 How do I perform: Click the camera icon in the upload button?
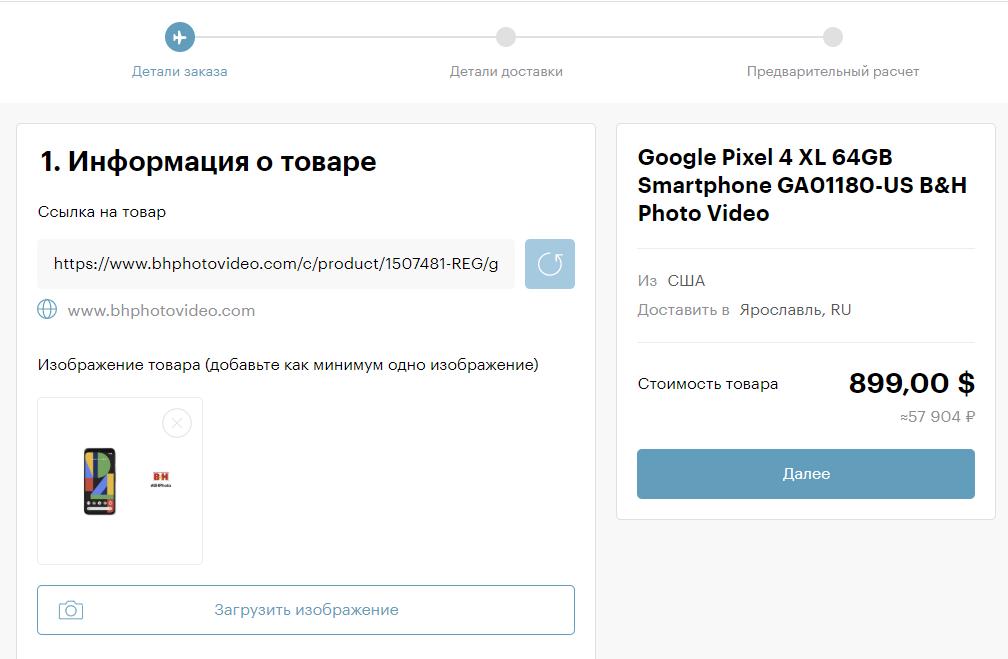tap(71, 609)
